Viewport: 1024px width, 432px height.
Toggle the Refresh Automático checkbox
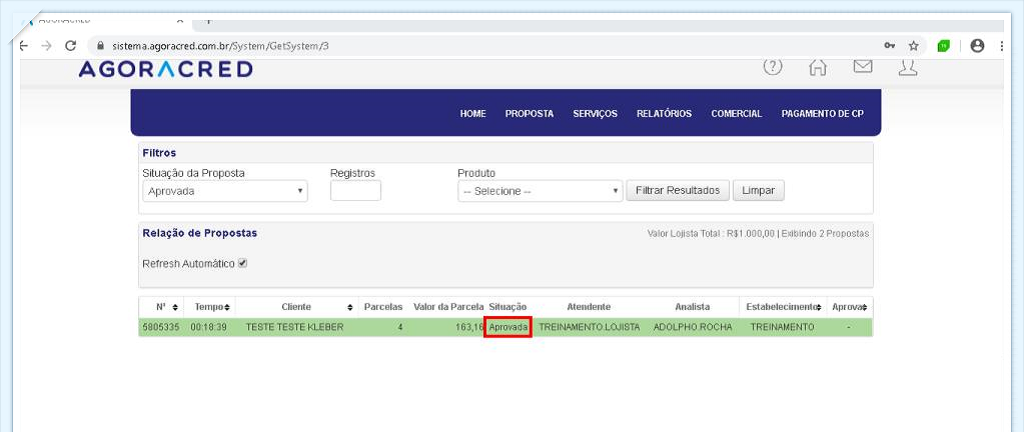pyautogui.click(x=242, y=264)
